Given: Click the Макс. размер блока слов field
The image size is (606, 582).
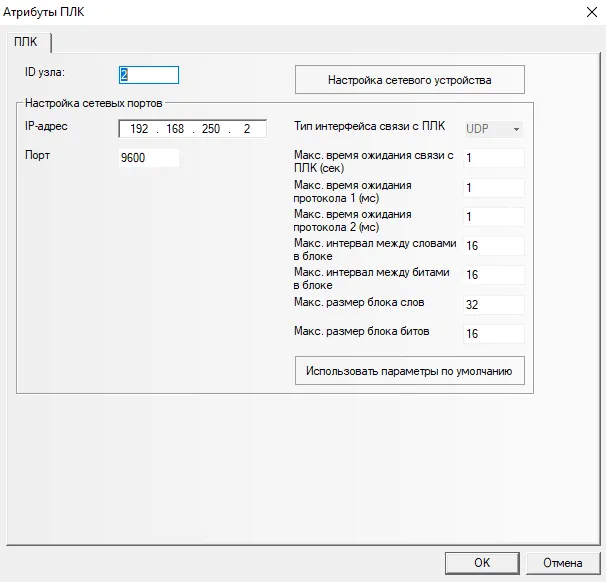Looking at the screenshot, I should pos(494,304).
